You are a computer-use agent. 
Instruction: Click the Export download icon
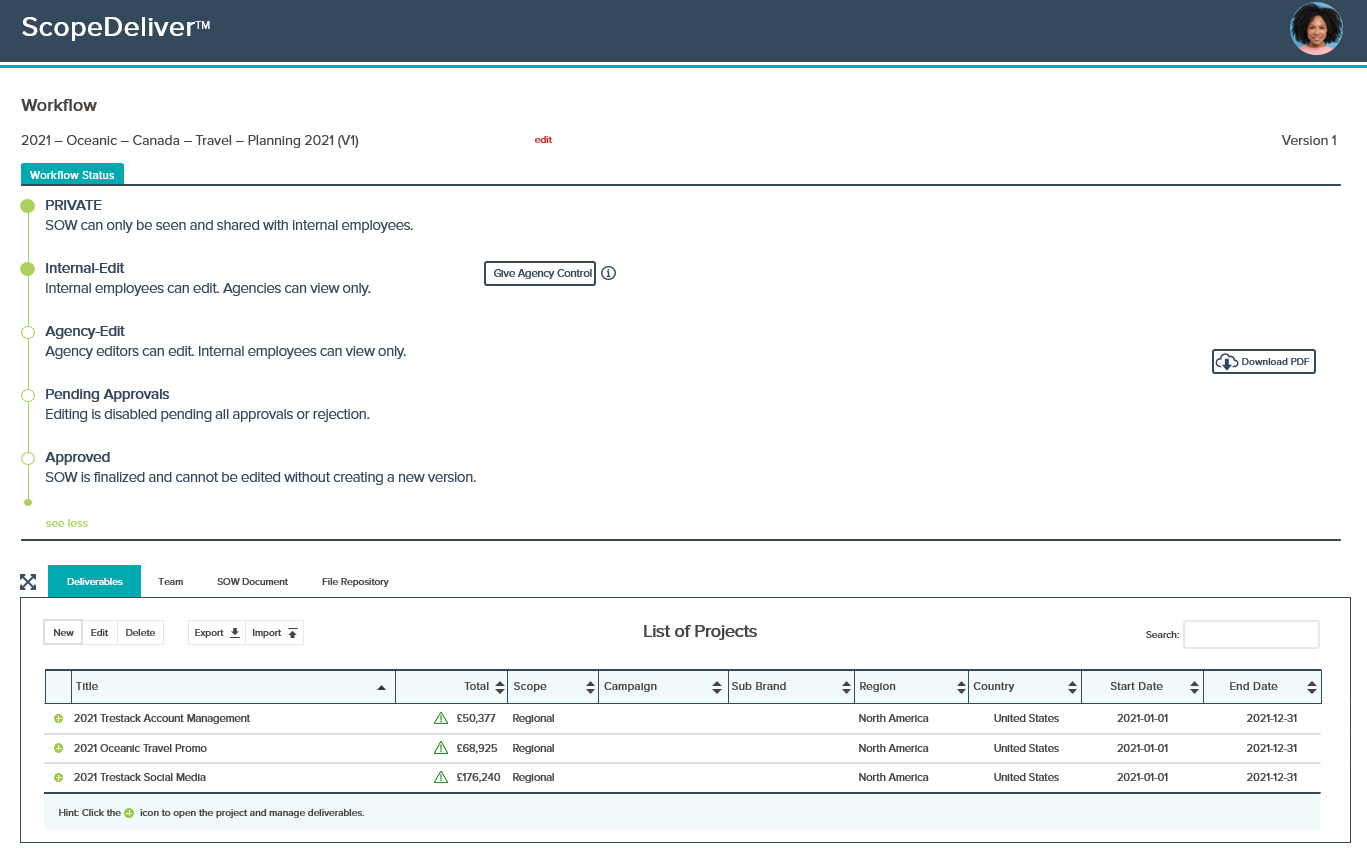click(x=234, y=632)
